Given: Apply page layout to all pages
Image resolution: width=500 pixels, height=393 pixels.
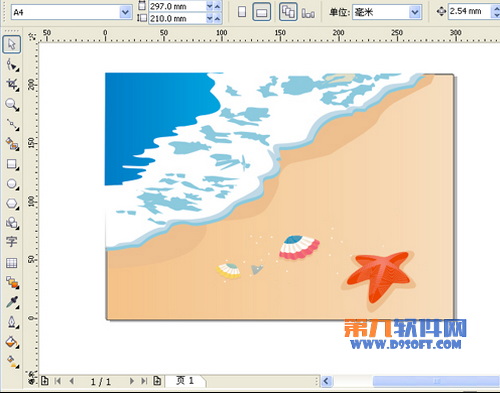Looking at the screenshot, I should tap(288, 12).
